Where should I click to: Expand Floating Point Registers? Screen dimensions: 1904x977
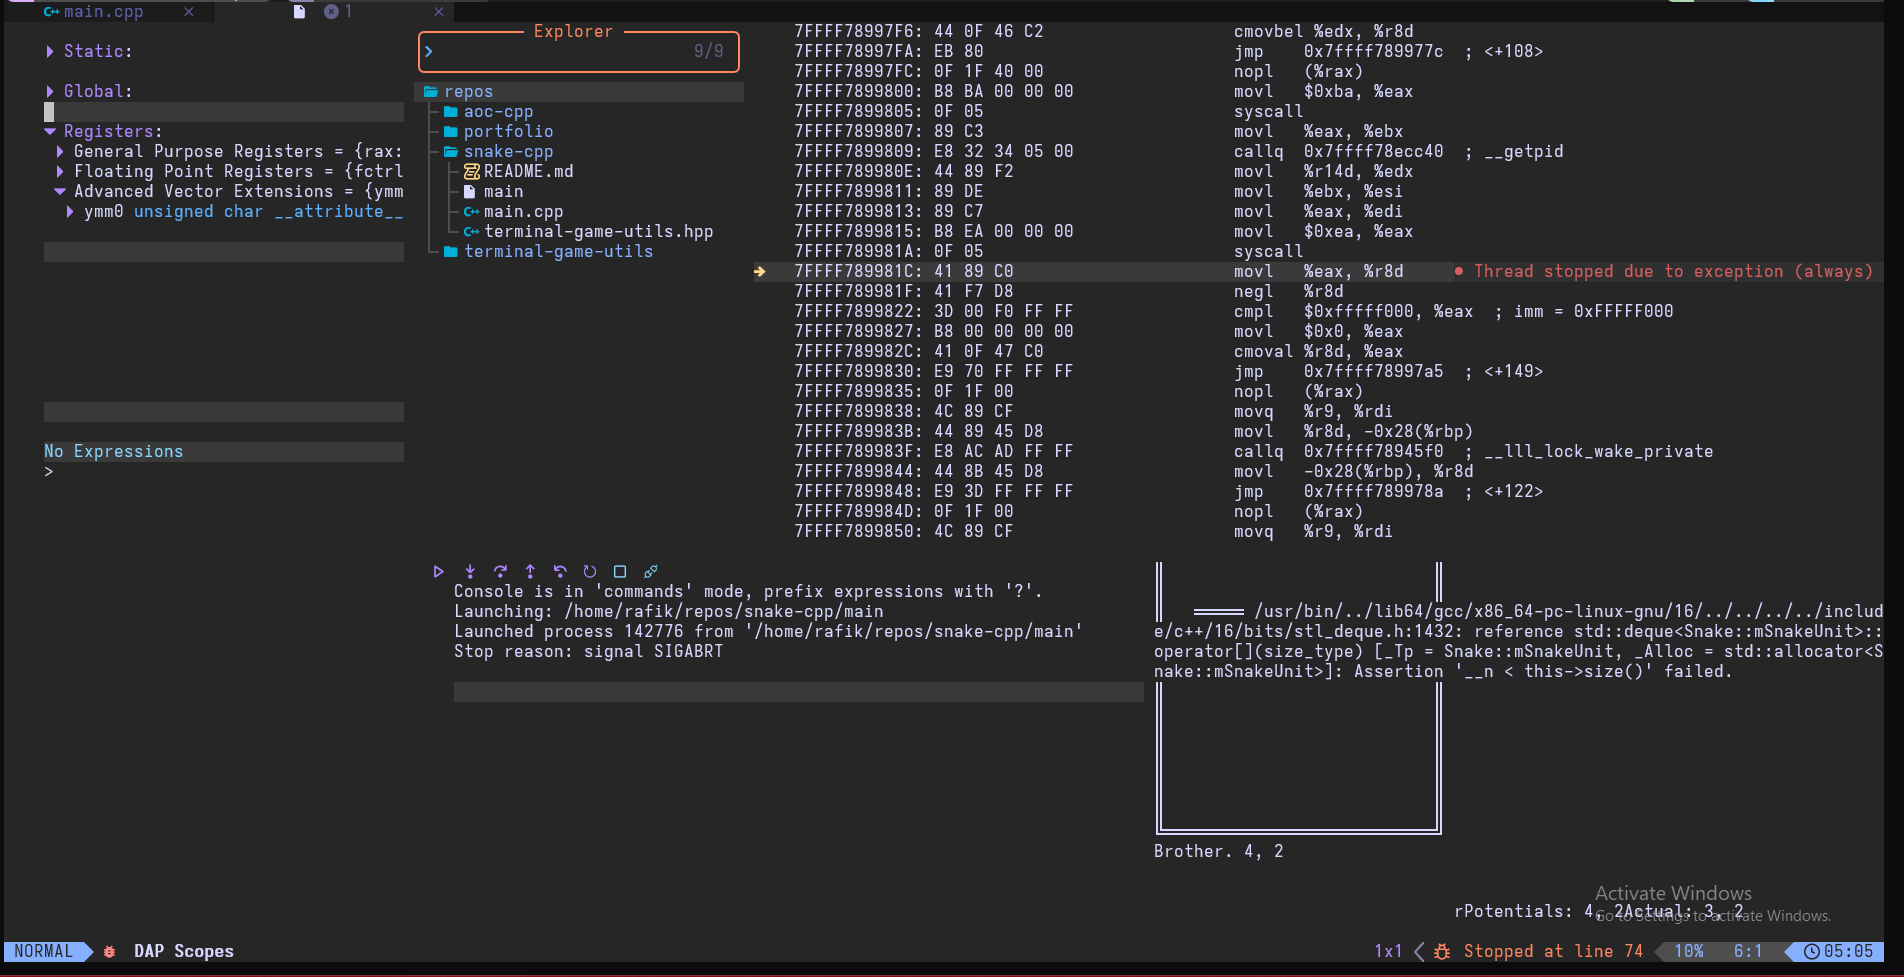(x=60, y=171)
